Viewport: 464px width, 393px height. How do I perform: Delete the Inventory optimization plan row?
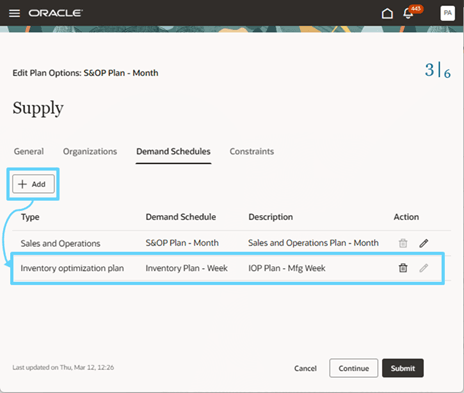point(403,268)
